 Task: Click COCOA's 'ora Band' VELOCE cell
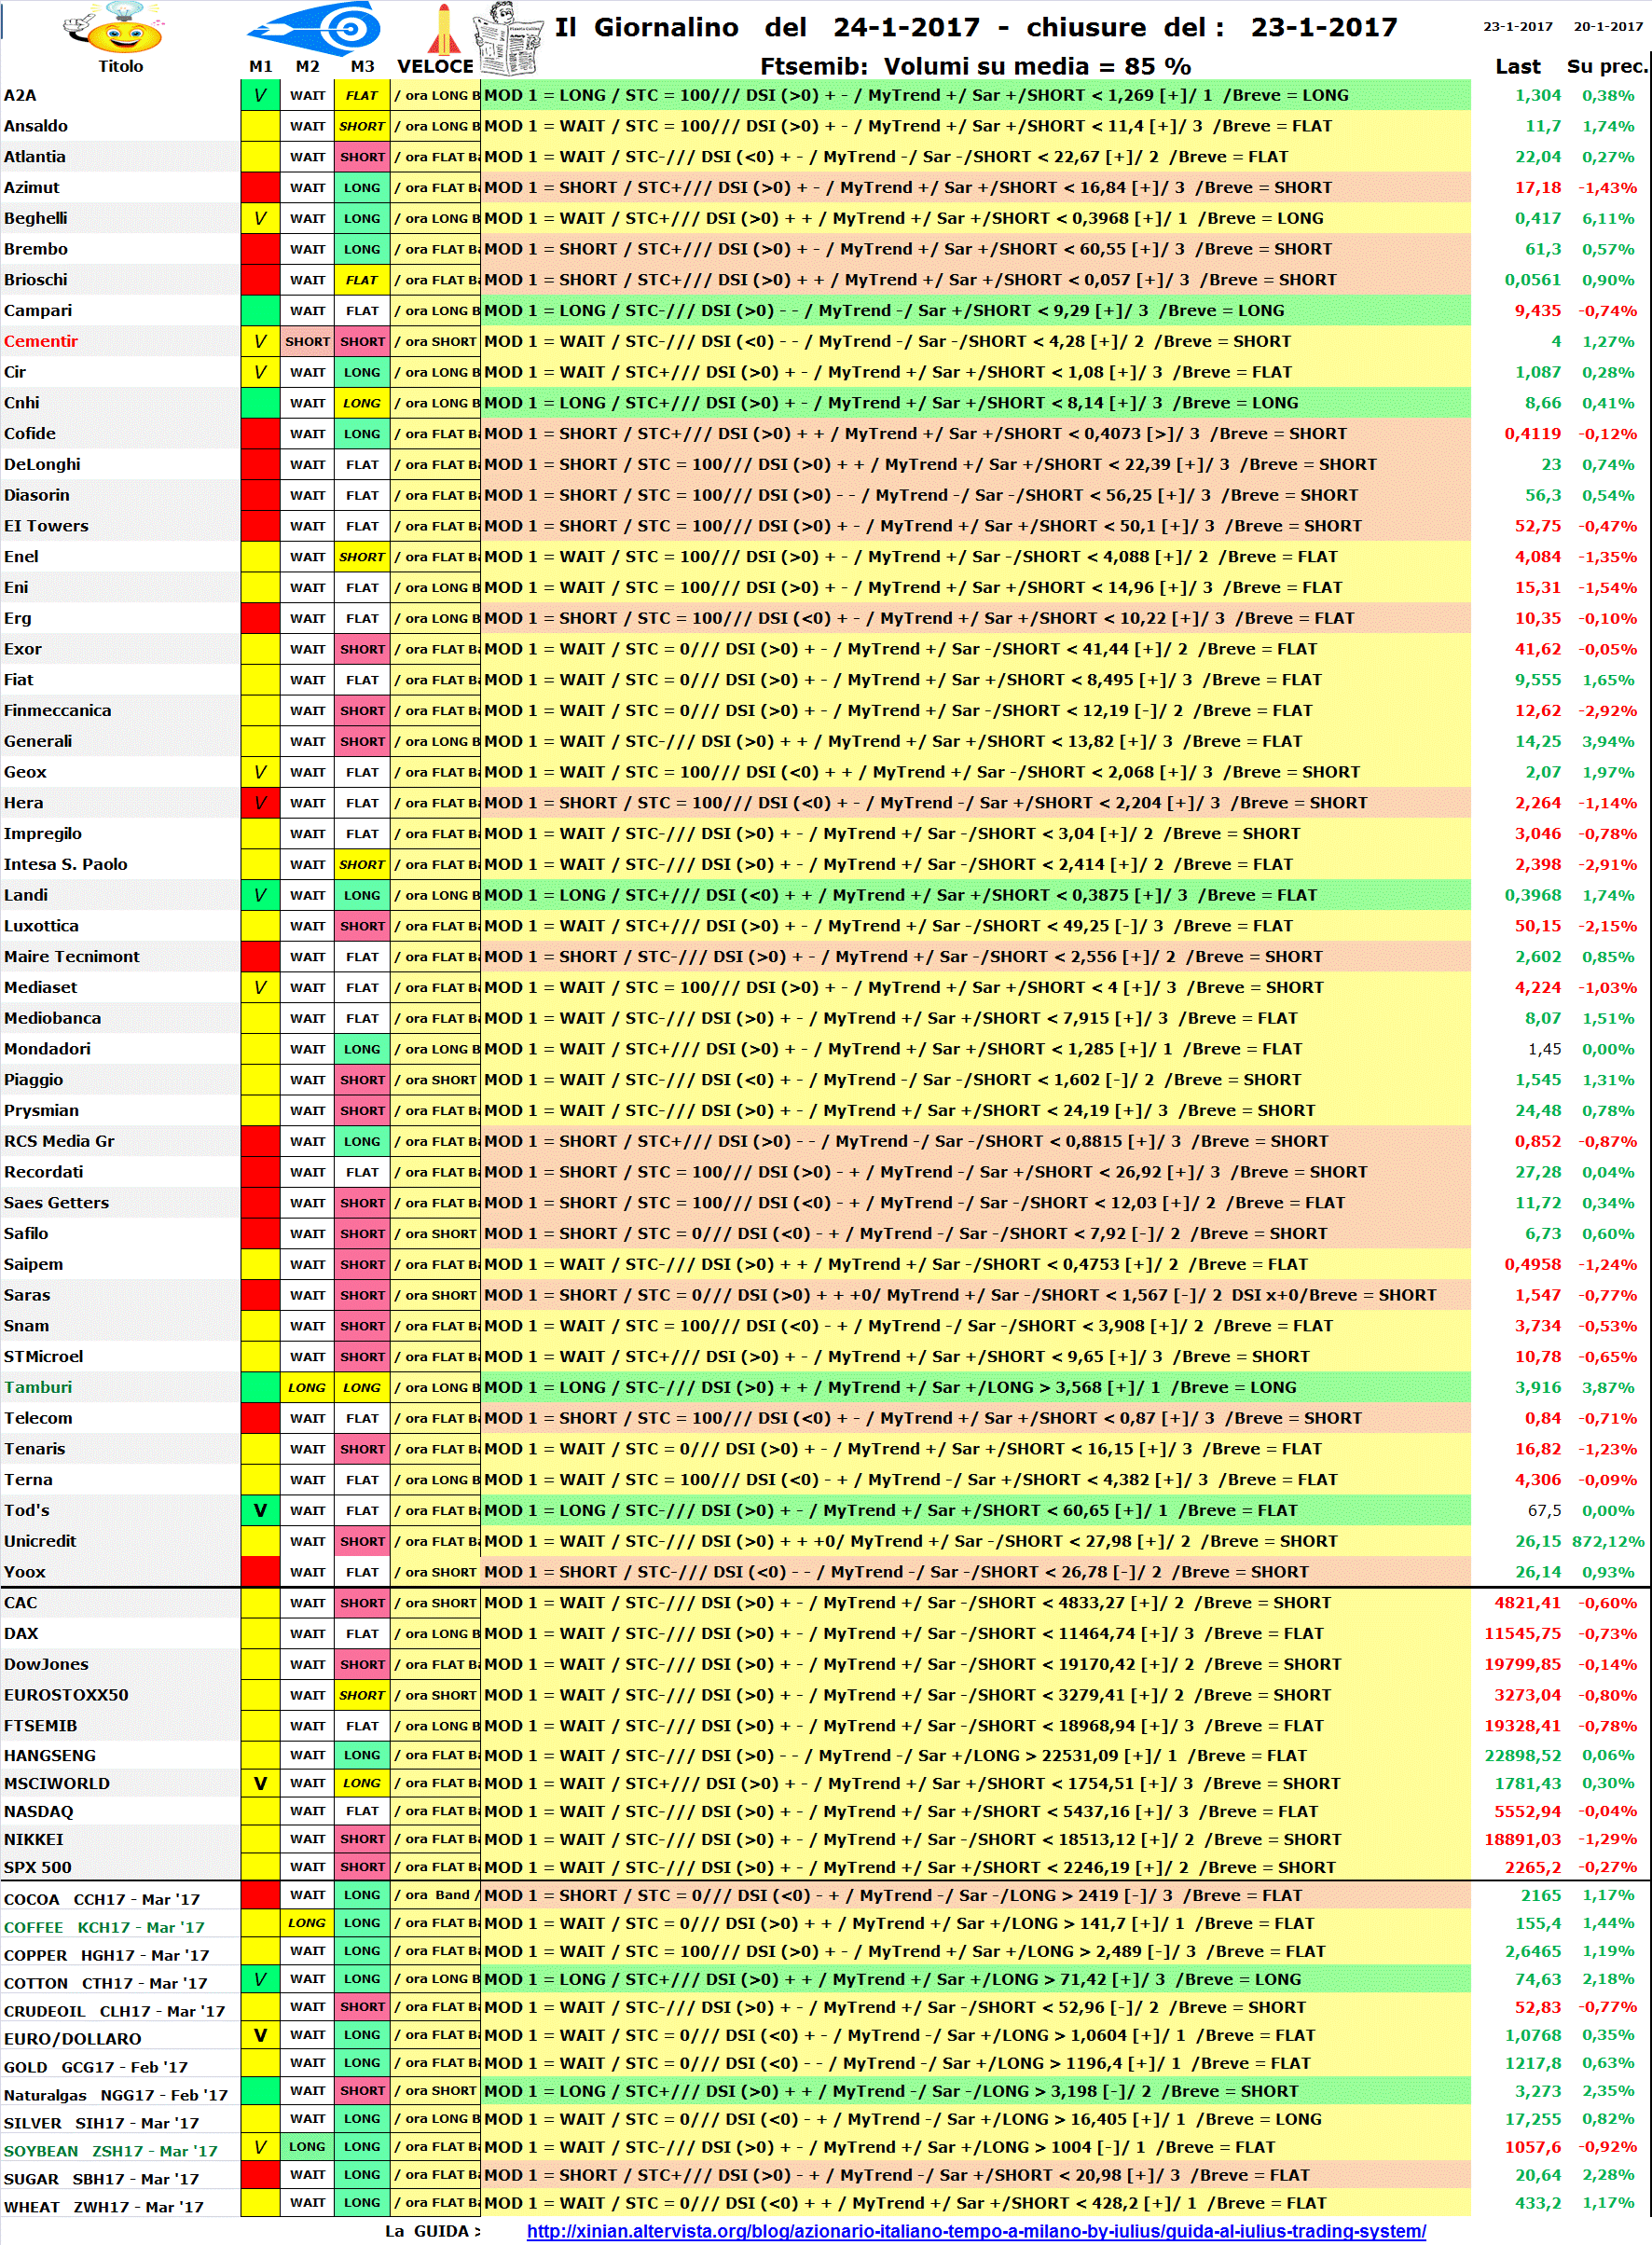coord(435,1894)
